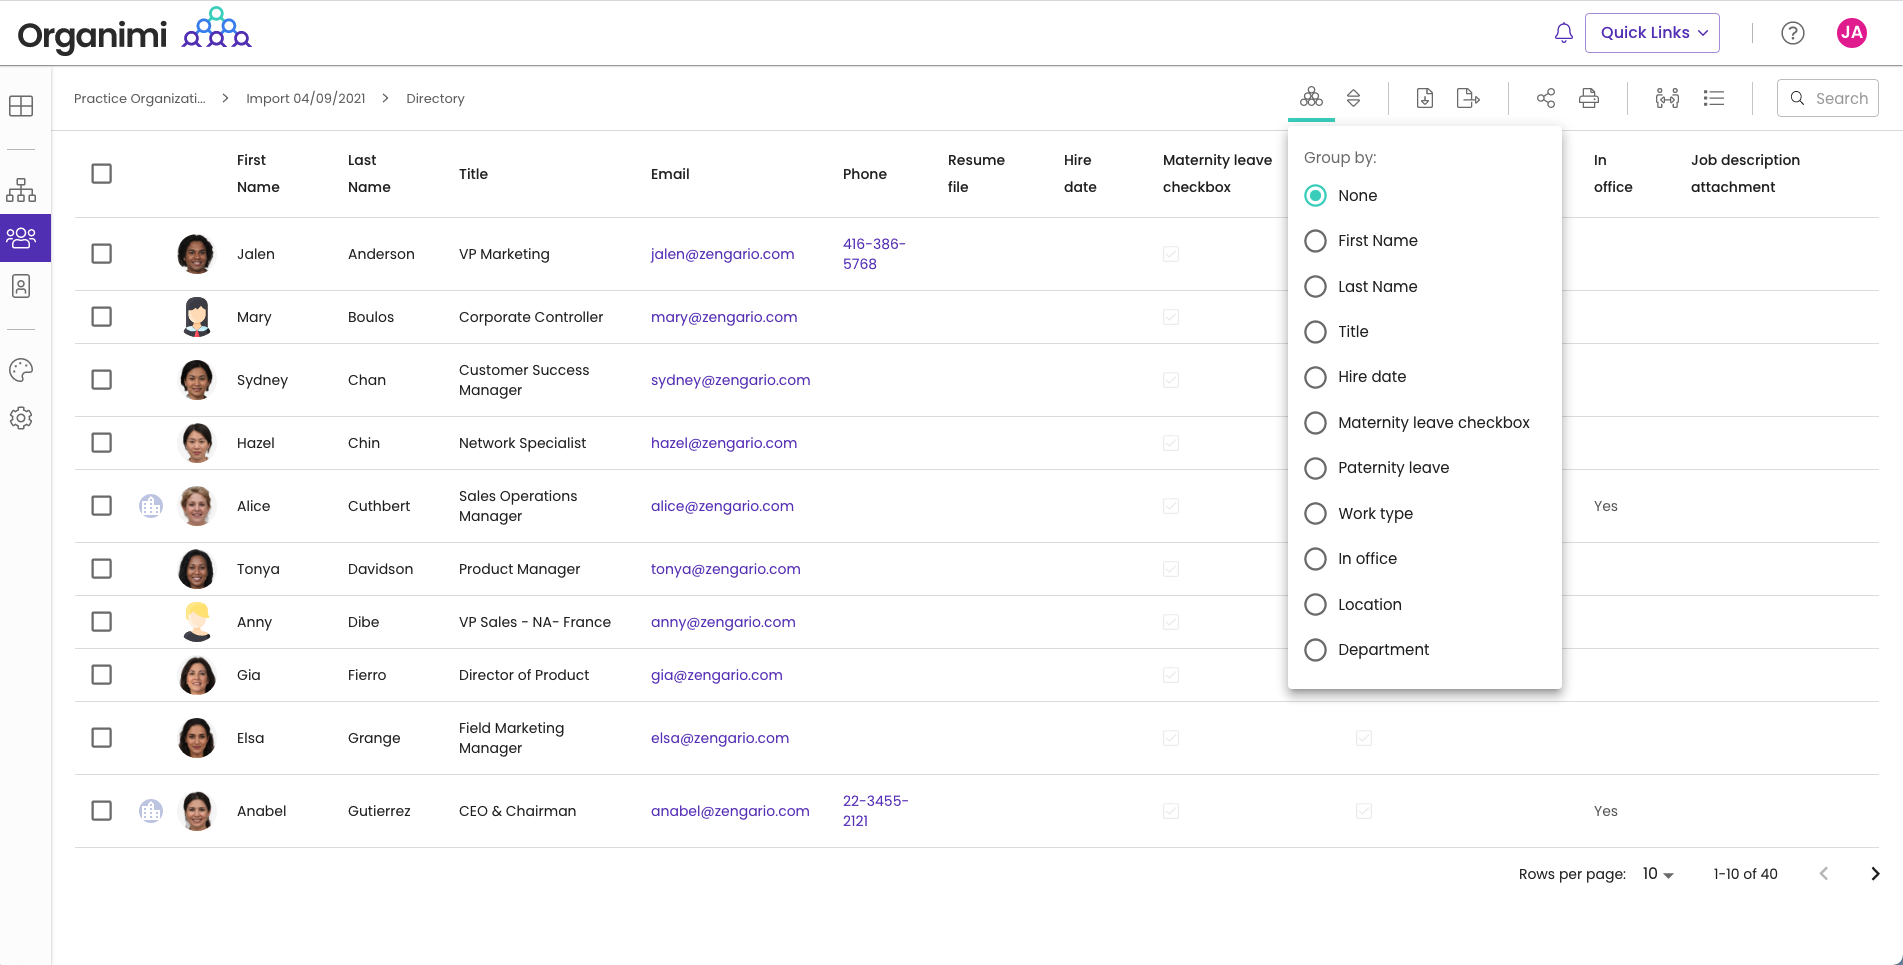Open the mary@zengario.com email link

(724, 317)
